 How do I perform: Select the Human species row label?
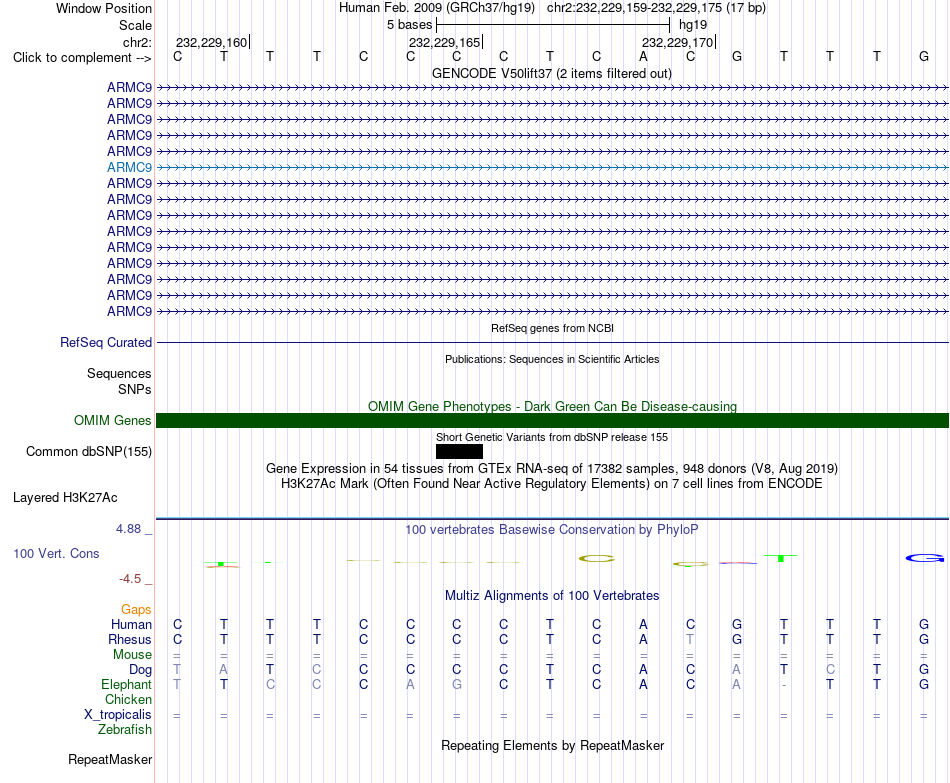point(131,624)
